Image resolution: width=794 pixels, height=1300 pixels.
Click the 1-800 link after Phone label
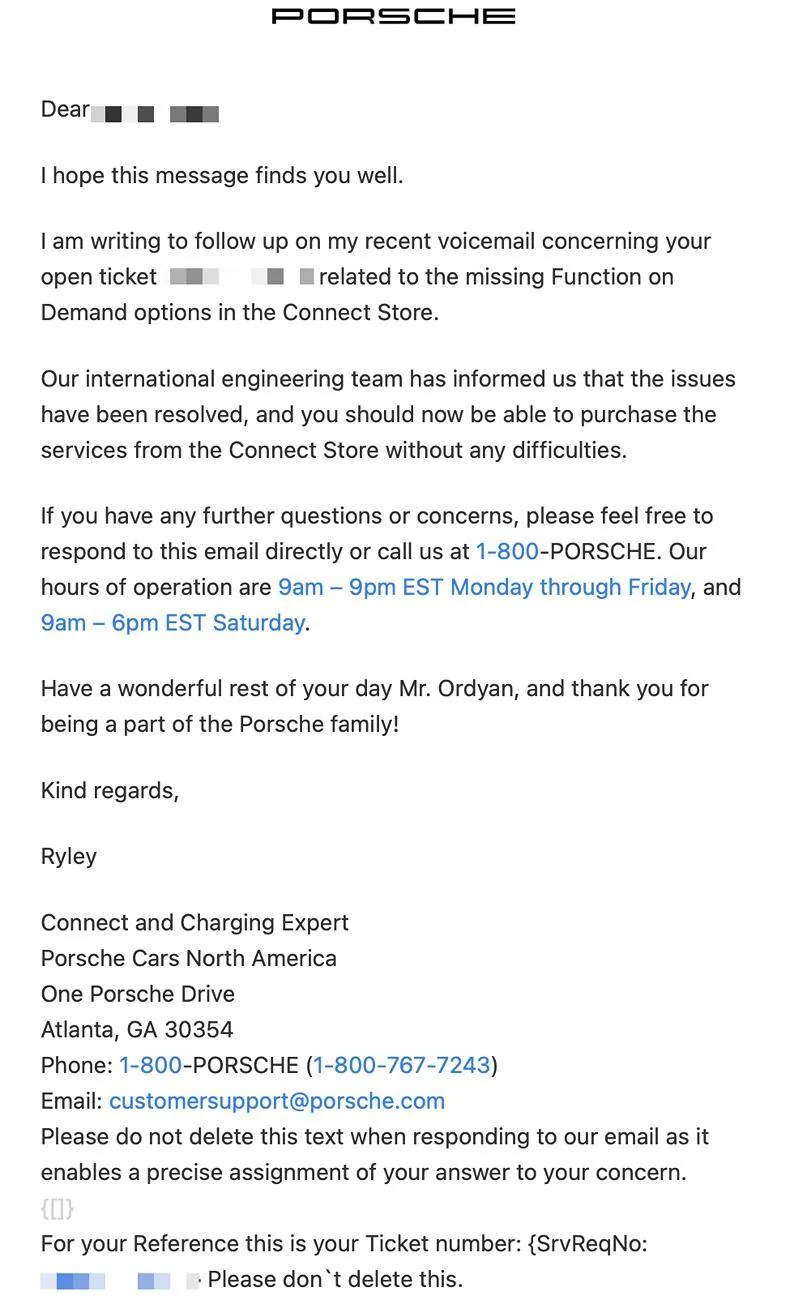click(x=150, y=1065)
